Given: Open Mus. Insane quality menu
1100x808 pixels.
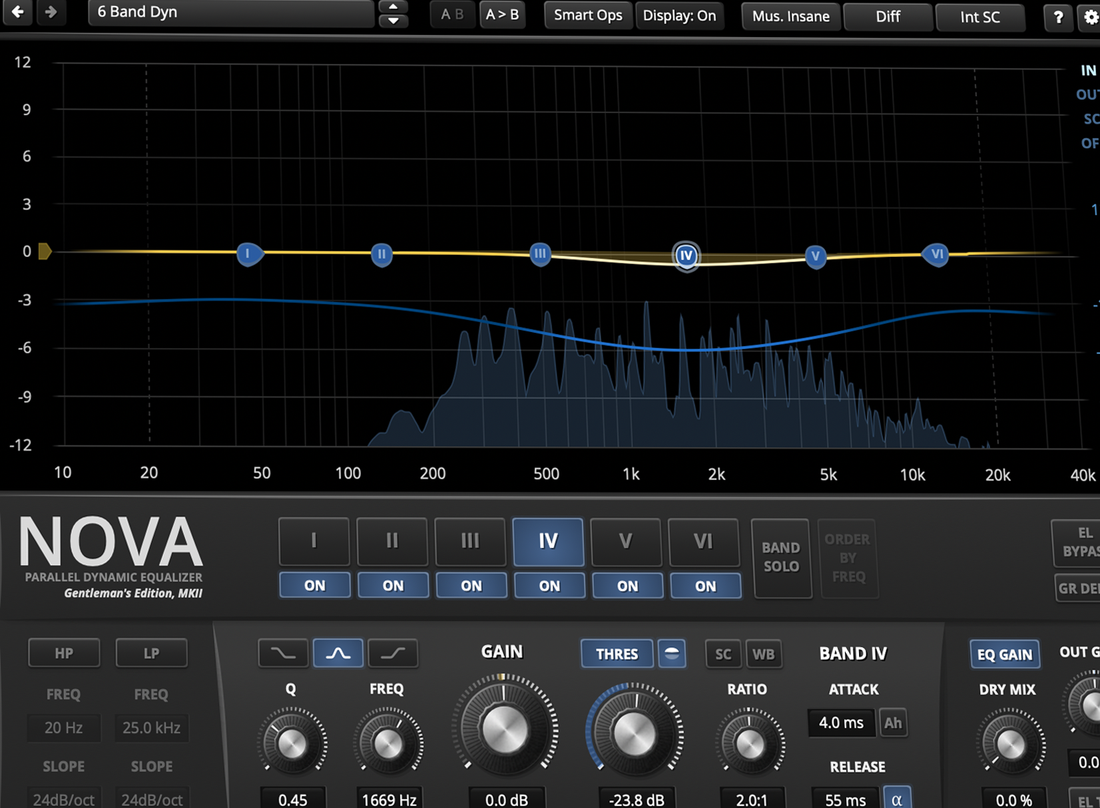Looking at the screenshot, I should tap(791, 16).
